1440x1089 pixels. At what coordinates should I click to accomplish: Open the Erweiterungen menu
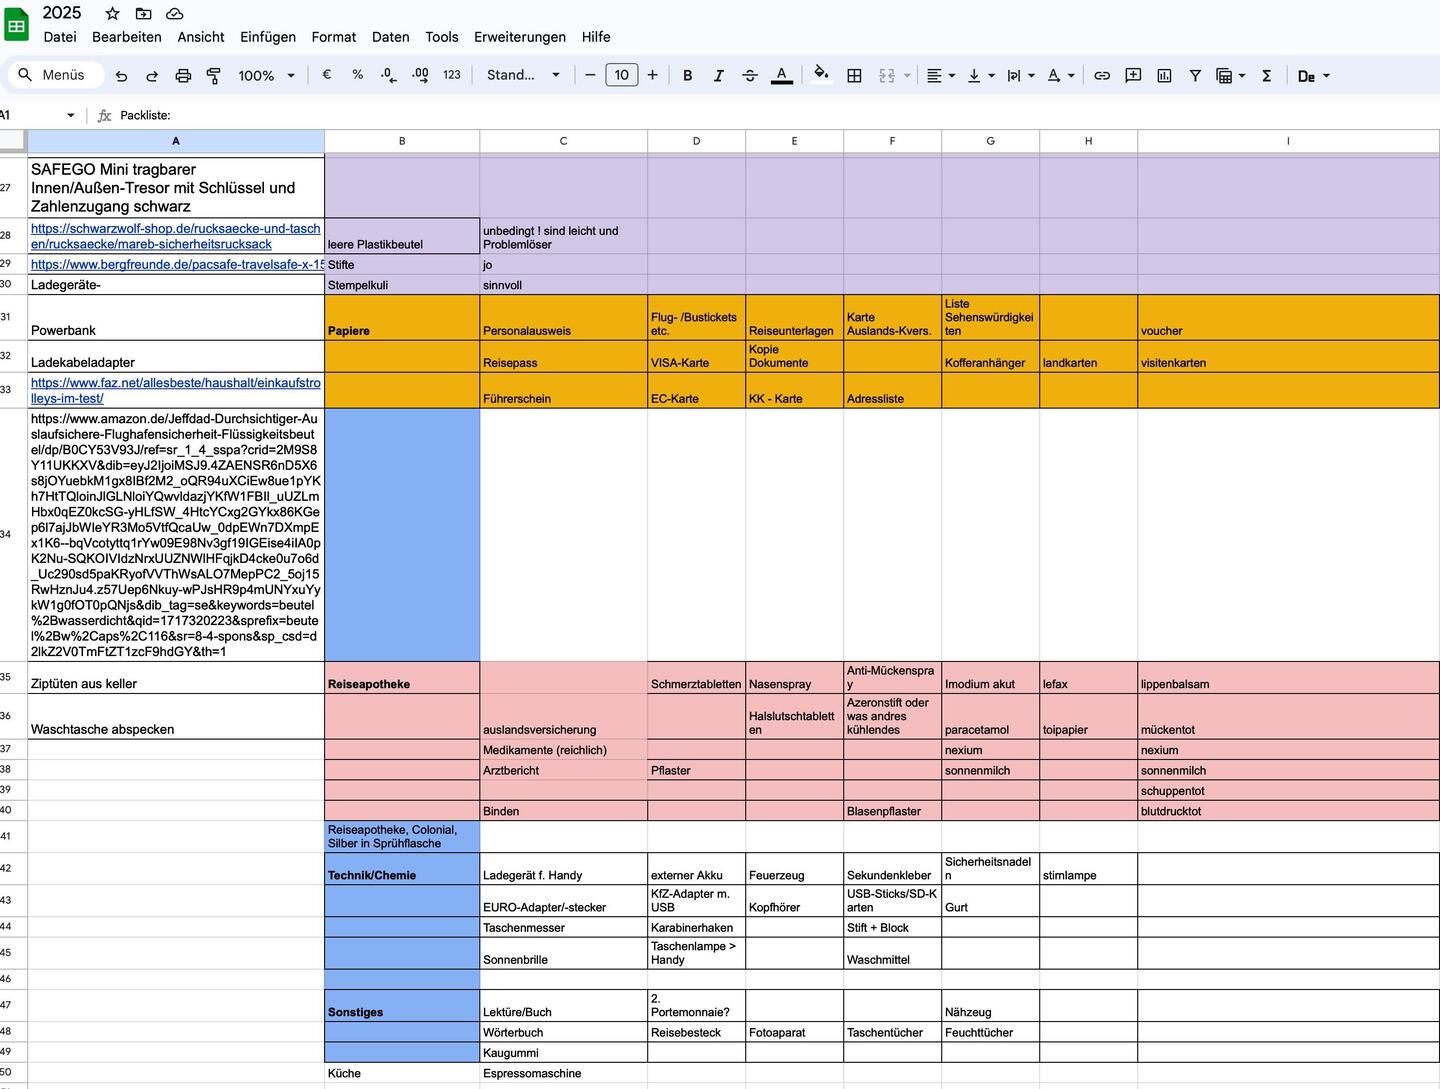pos(519,37)
